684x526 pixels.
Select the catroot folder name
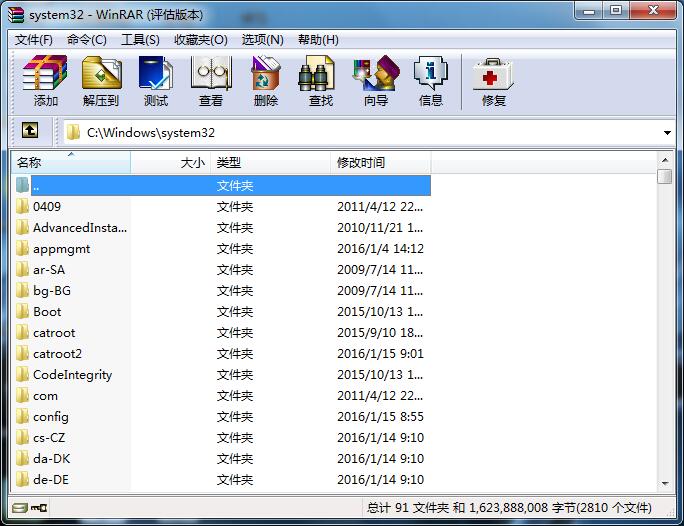(54, 333)
